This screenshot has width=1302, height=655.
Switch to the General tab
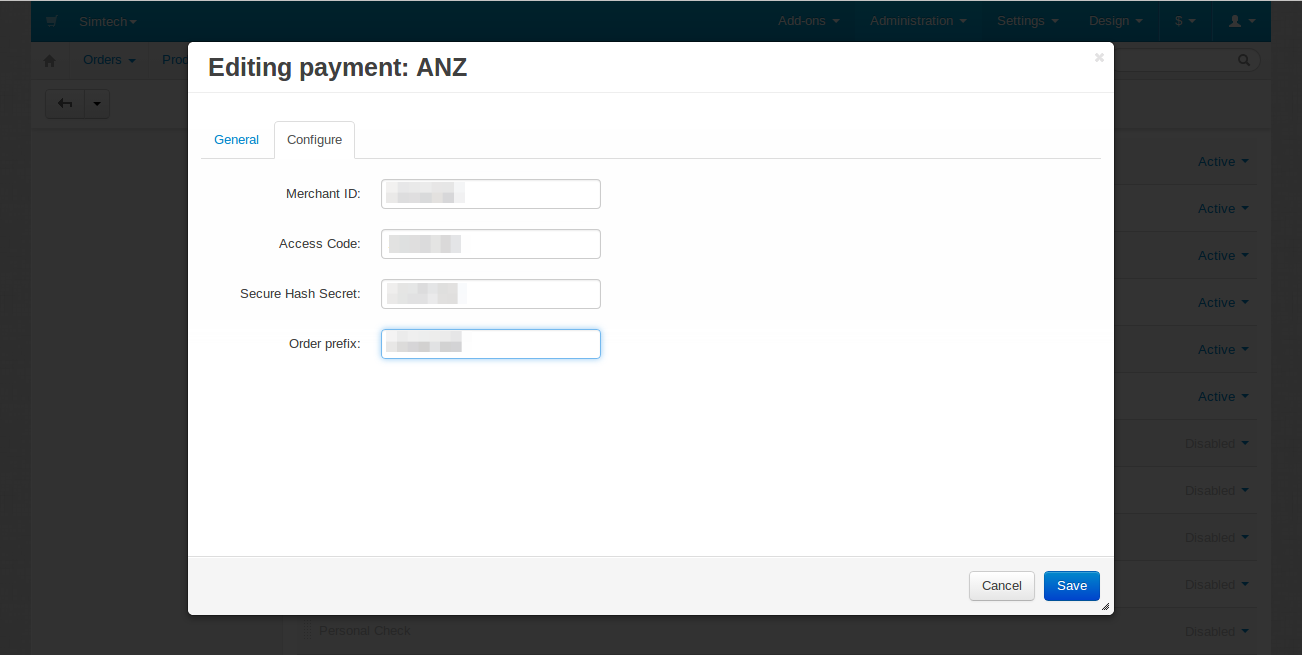[x=236, y=140]
